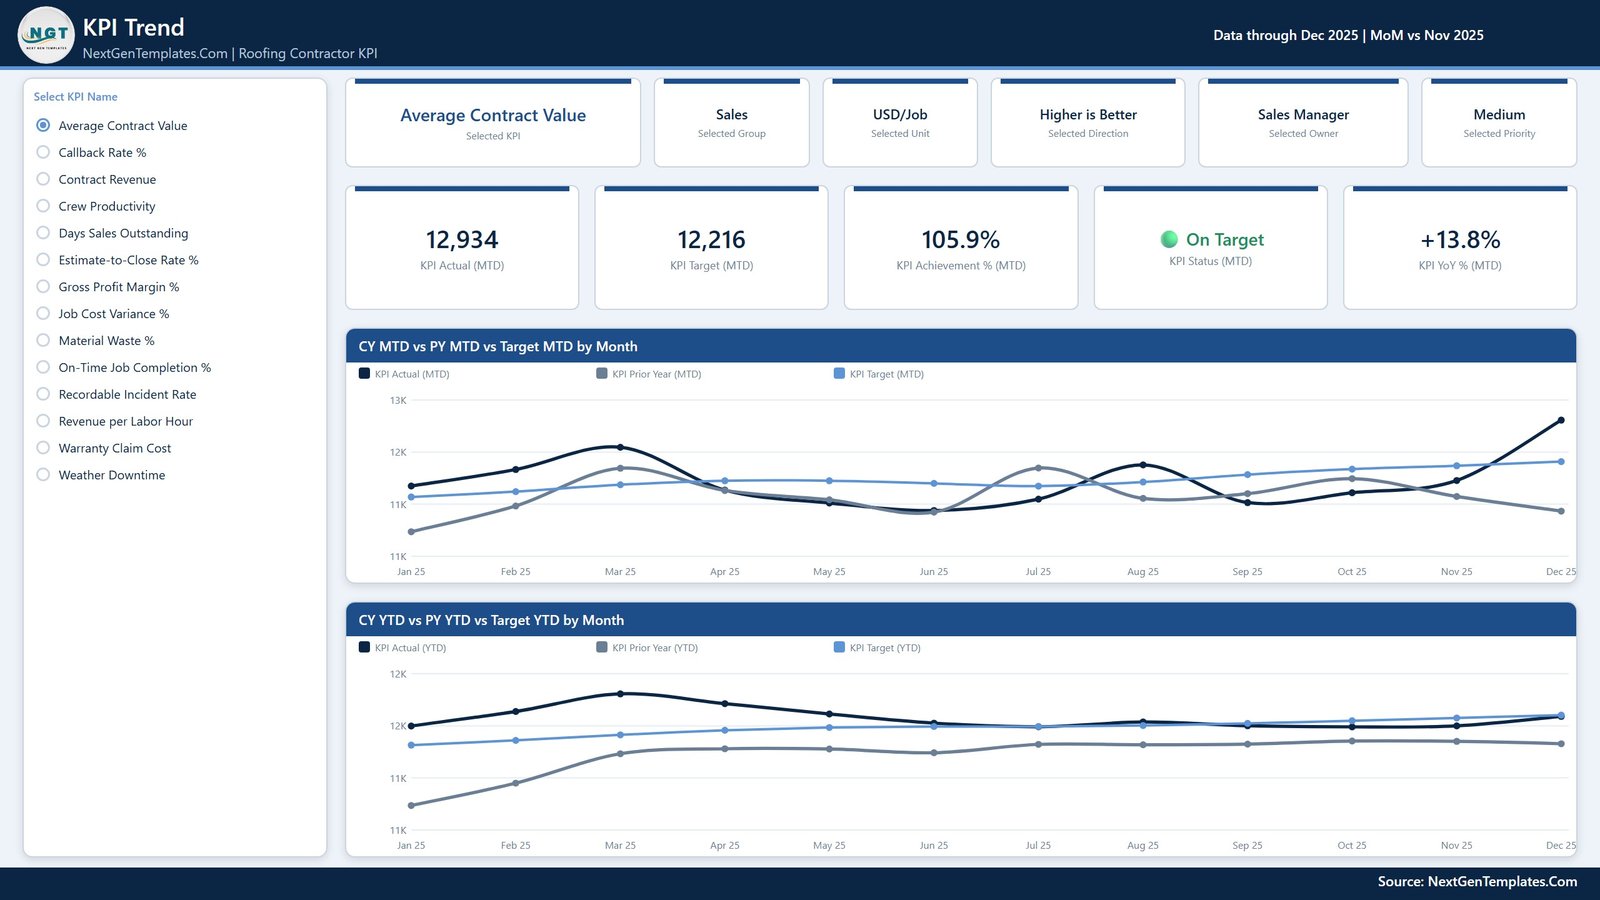This screenshot has width=1600, height=900.
Task: Click the NGT logo icon
Action: coord(46,34)
